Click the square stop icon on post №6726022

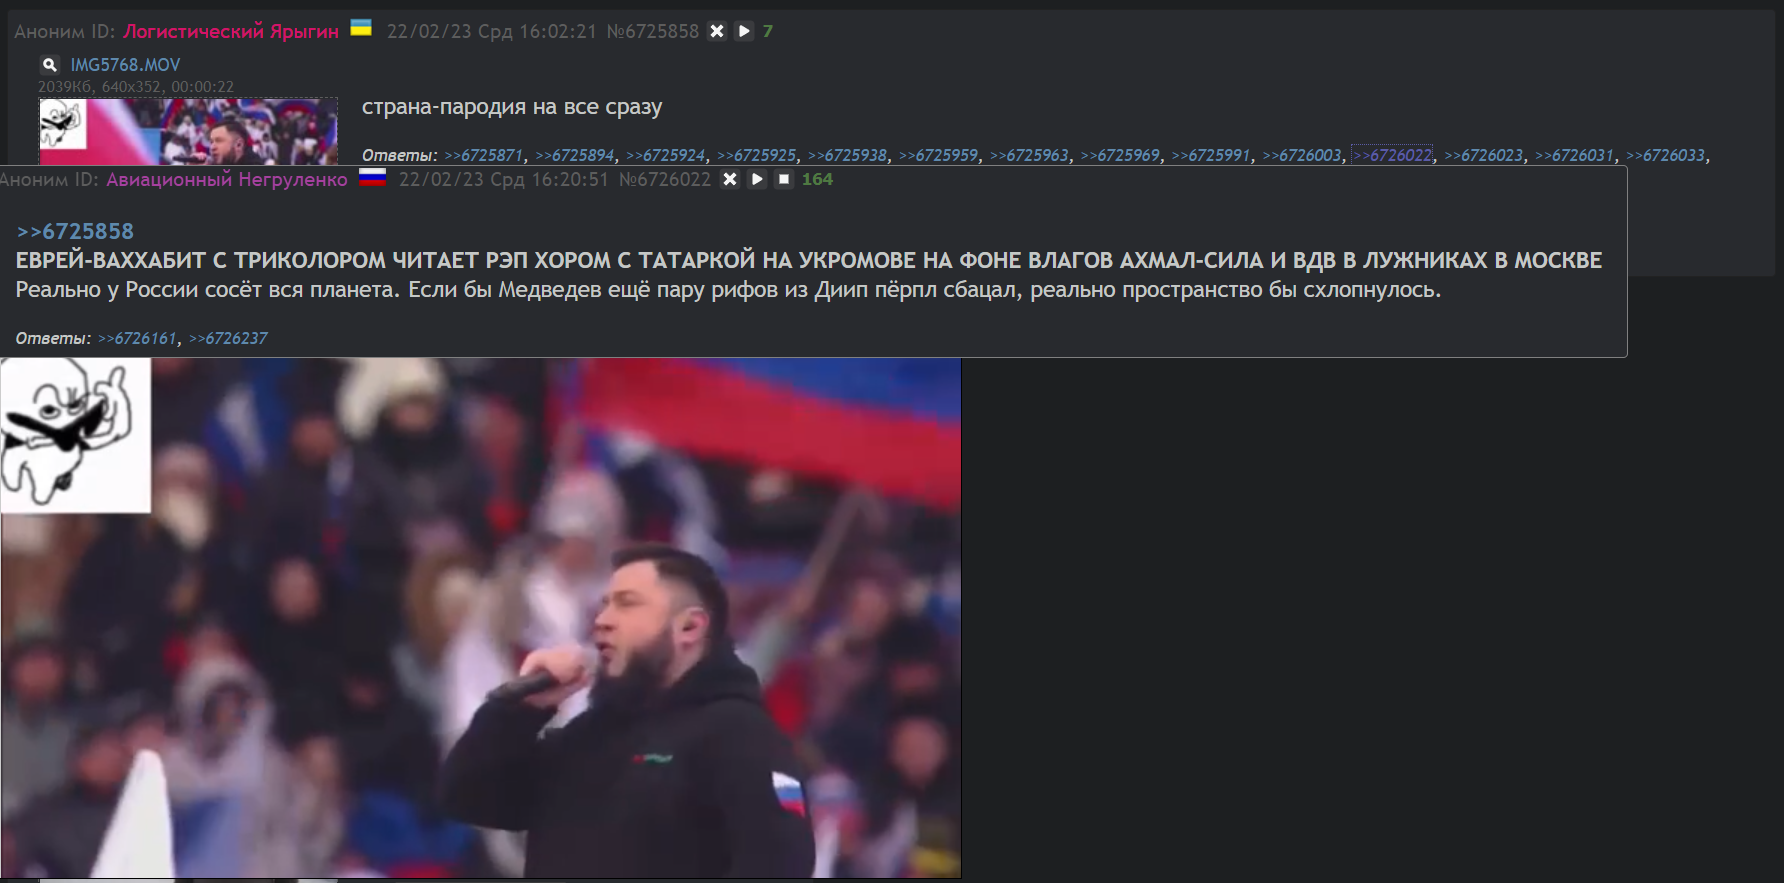(x=784, y=179)
